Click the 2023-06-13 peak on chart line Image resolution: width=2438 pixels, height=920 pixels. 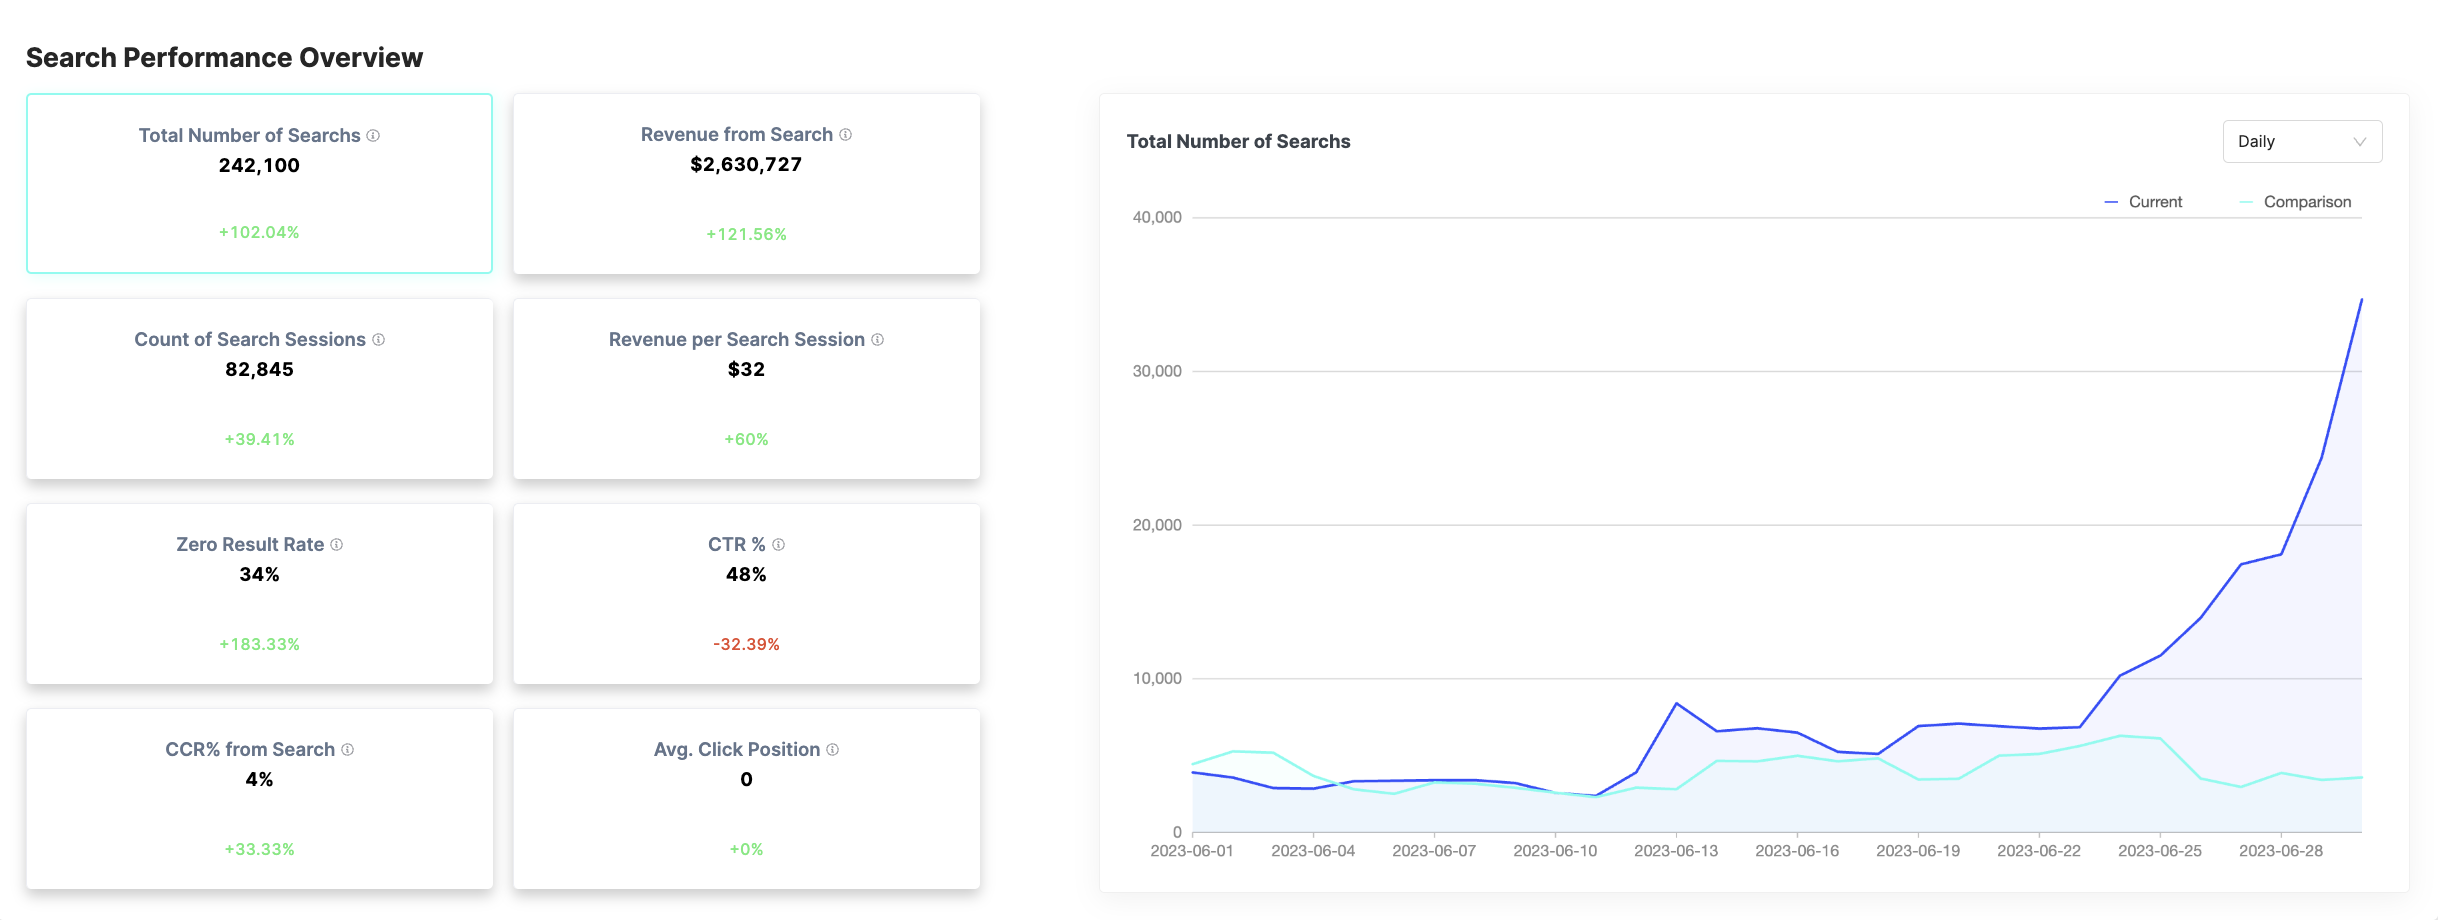click(1676, 704)
